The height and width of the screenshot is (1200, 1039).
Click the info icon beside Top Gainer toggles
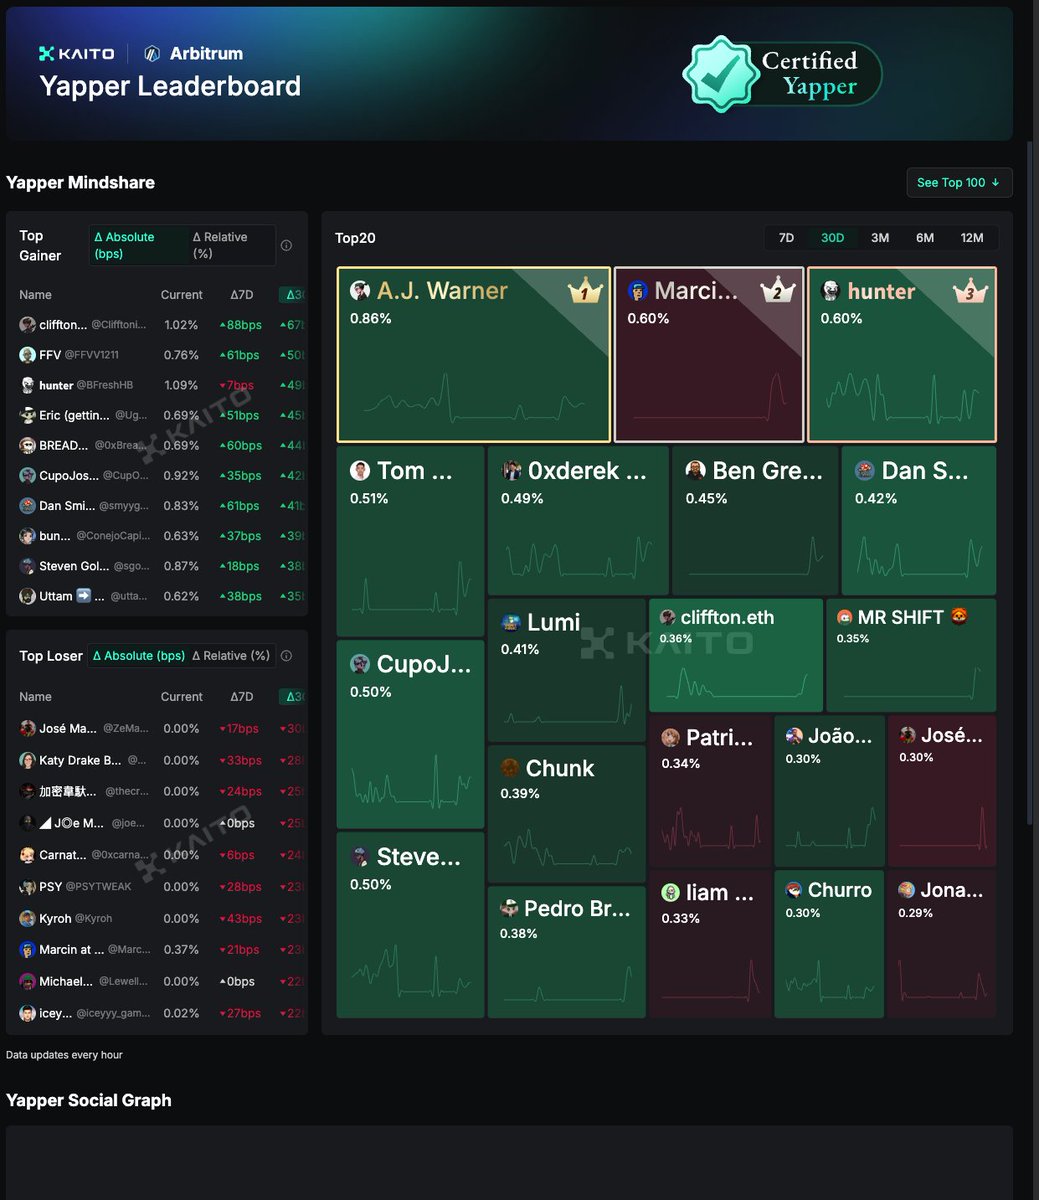pyautogui.click(x=286, y=245)
